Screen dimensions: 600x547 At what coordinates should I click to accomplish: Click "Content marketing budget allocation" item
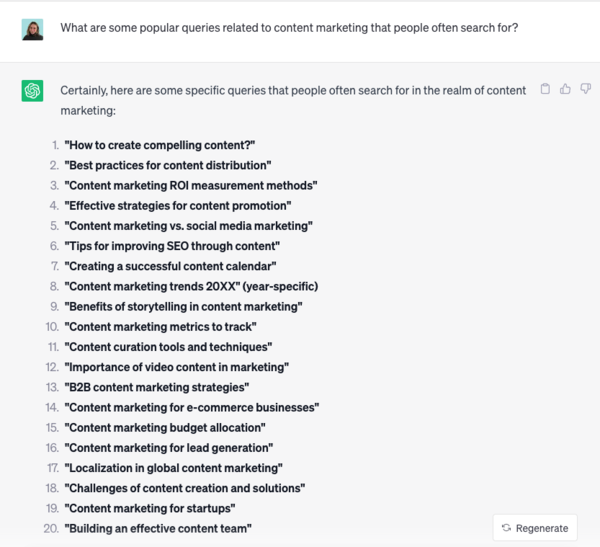point(166,427)
